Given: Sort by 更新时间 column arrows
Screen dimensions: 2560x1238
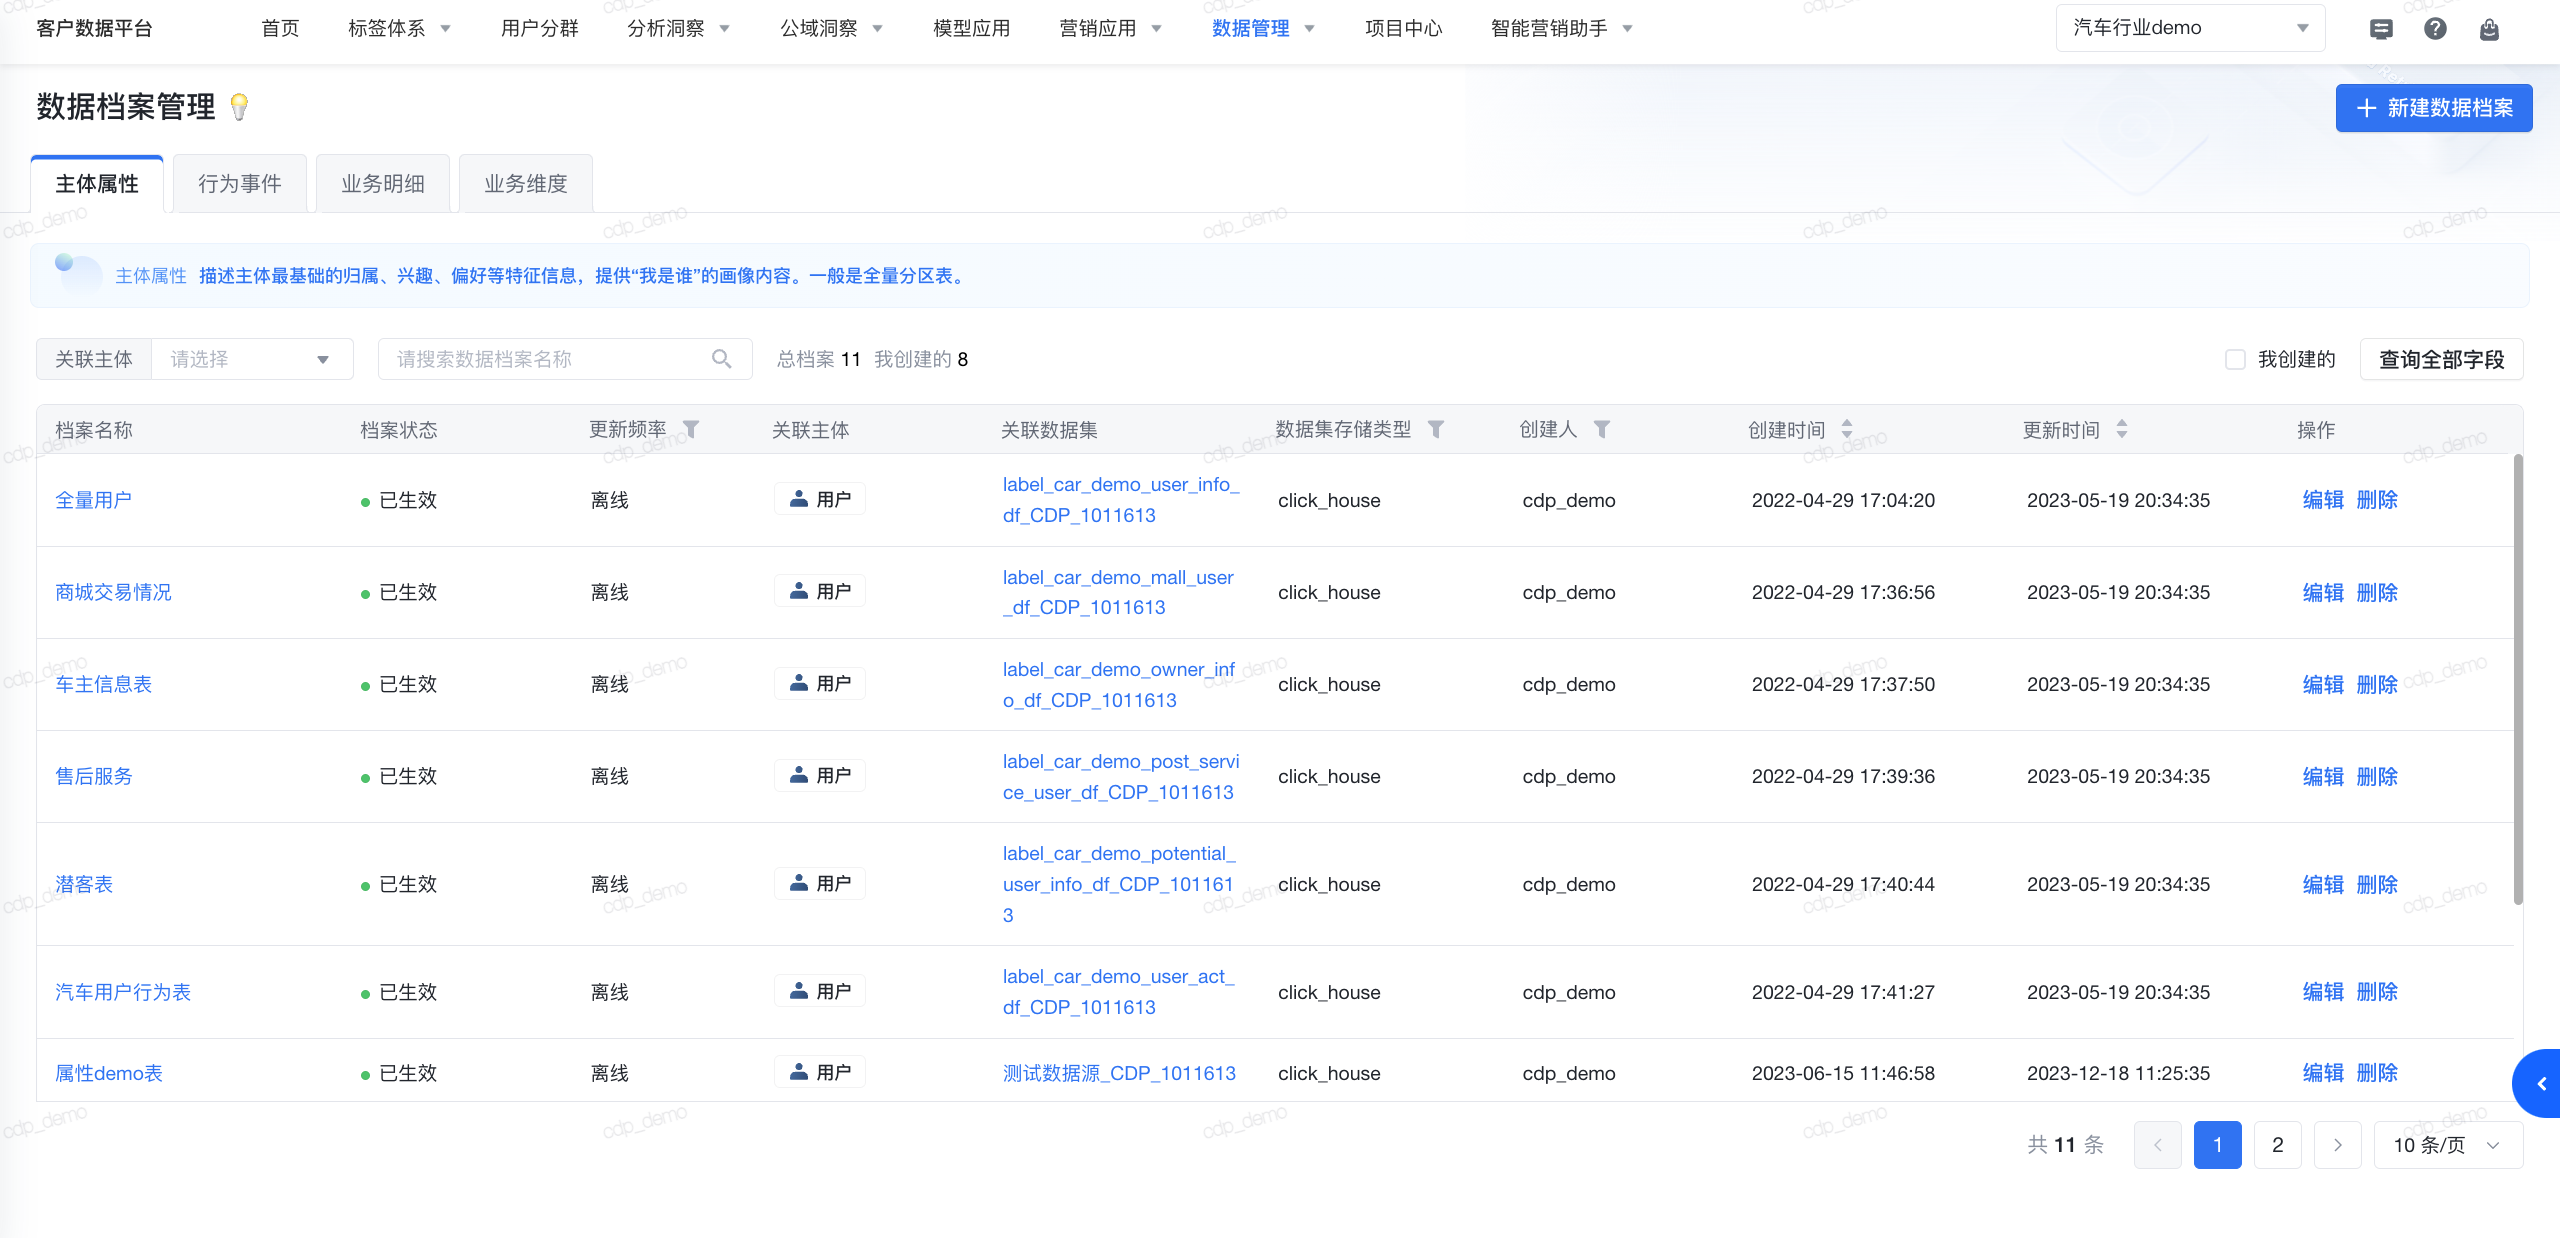Looking at the screenshot, I should [2122, 430].
